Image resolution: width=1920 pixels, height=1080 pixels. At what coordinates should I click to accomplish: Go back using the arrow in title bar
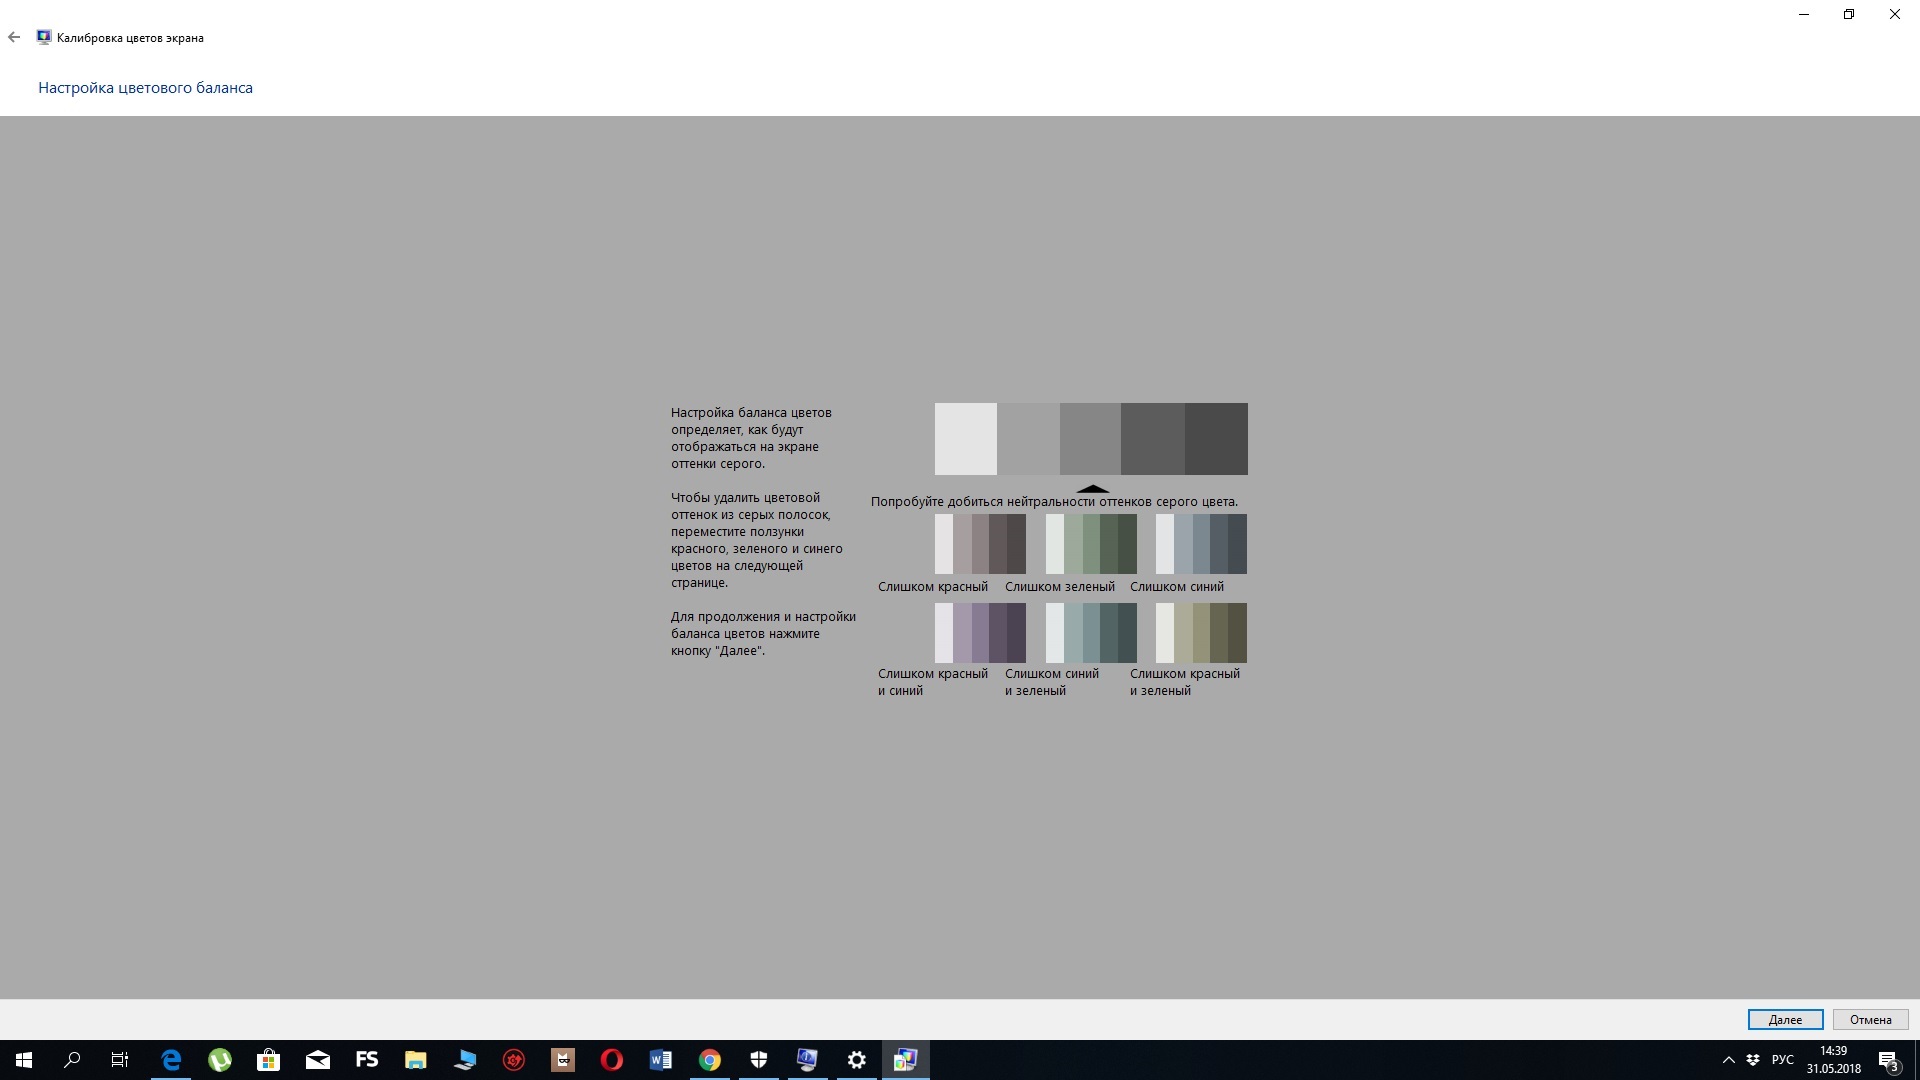pos(14,37)
